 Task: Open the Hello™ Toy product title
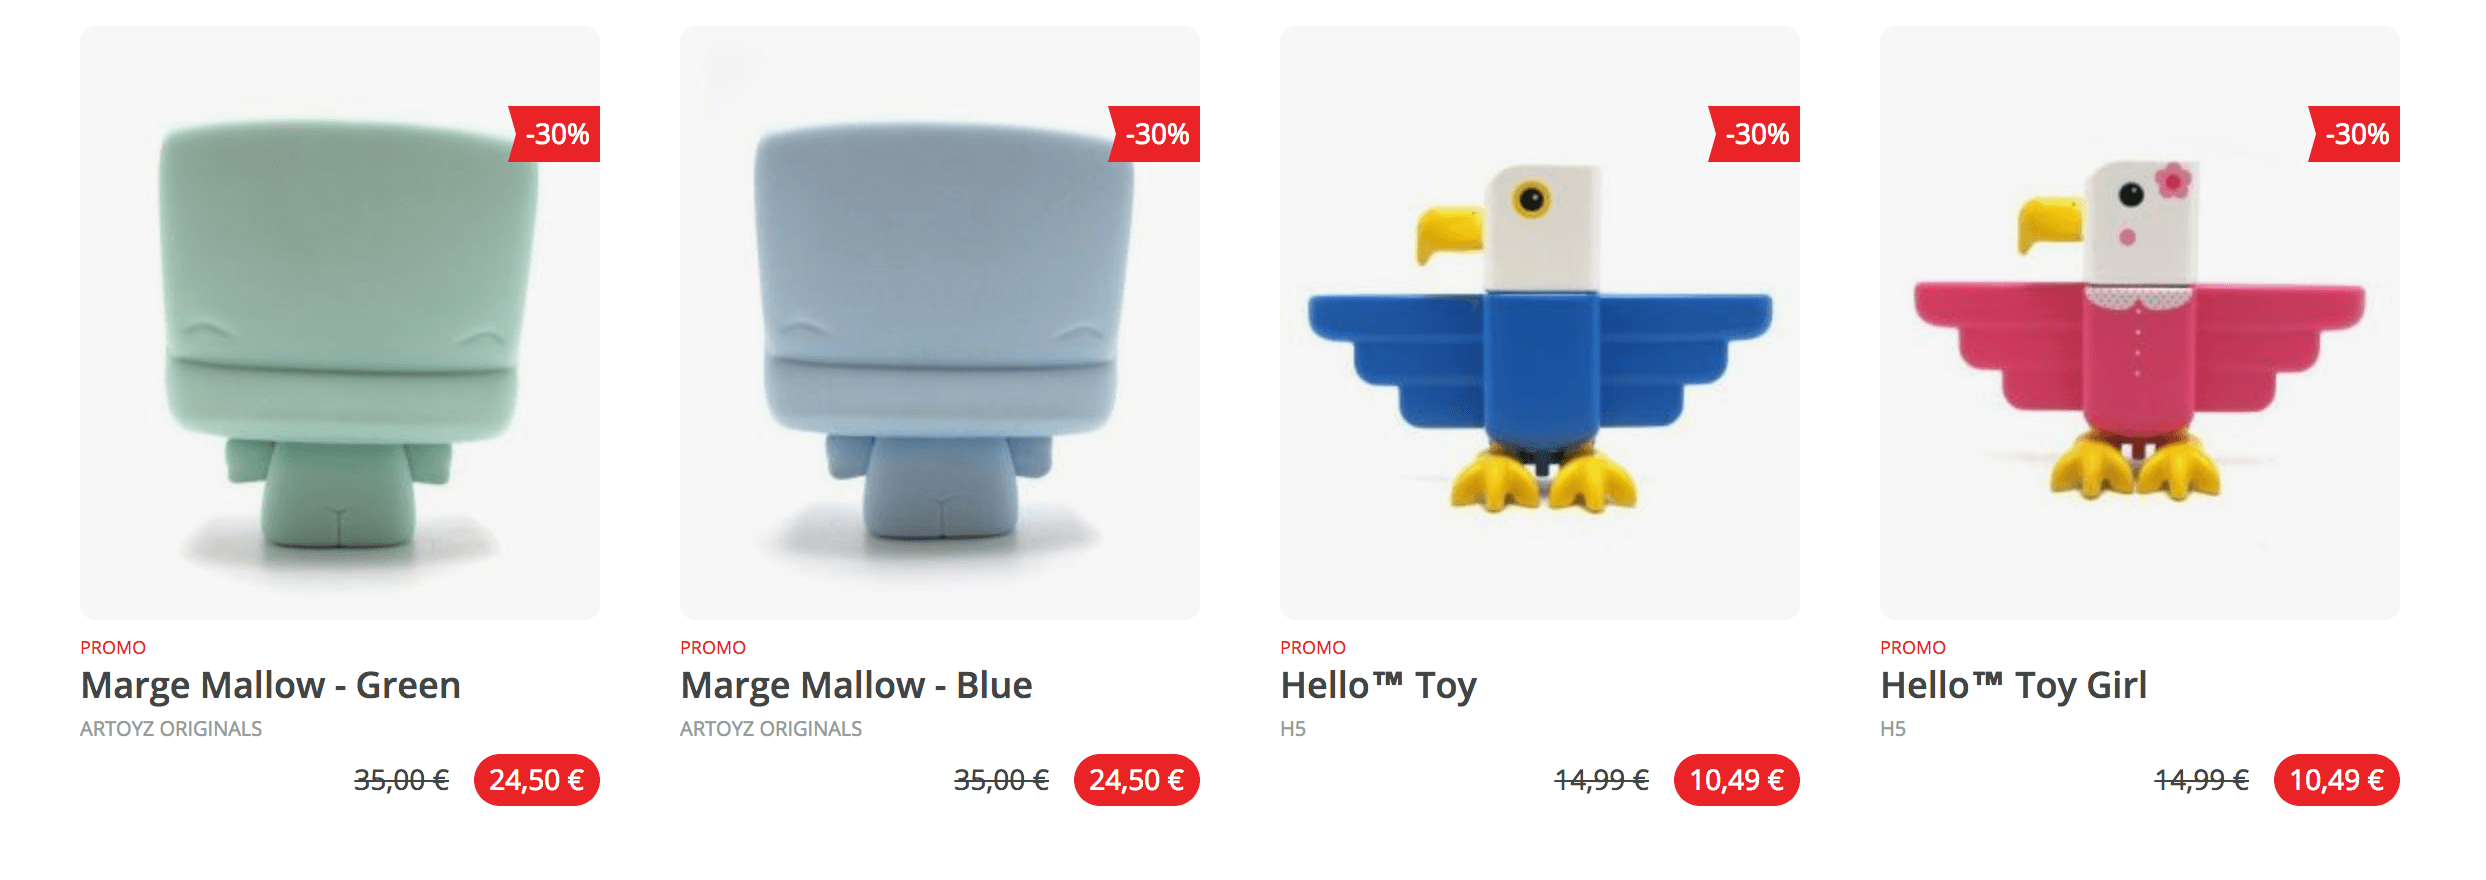[1378, 686]
